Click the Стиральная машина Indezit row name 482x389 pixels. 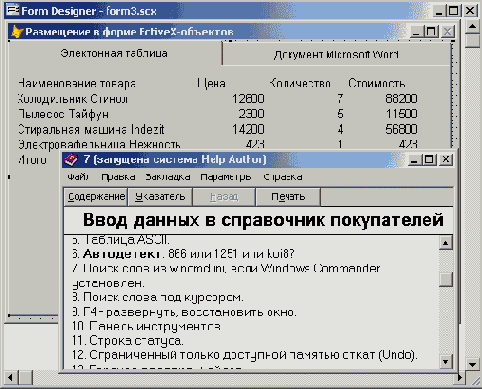point(91,129)
